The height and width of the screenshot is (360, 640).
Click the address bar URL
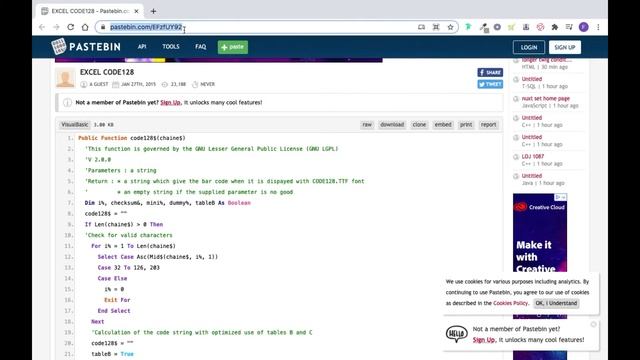click(x=146, y=27)
